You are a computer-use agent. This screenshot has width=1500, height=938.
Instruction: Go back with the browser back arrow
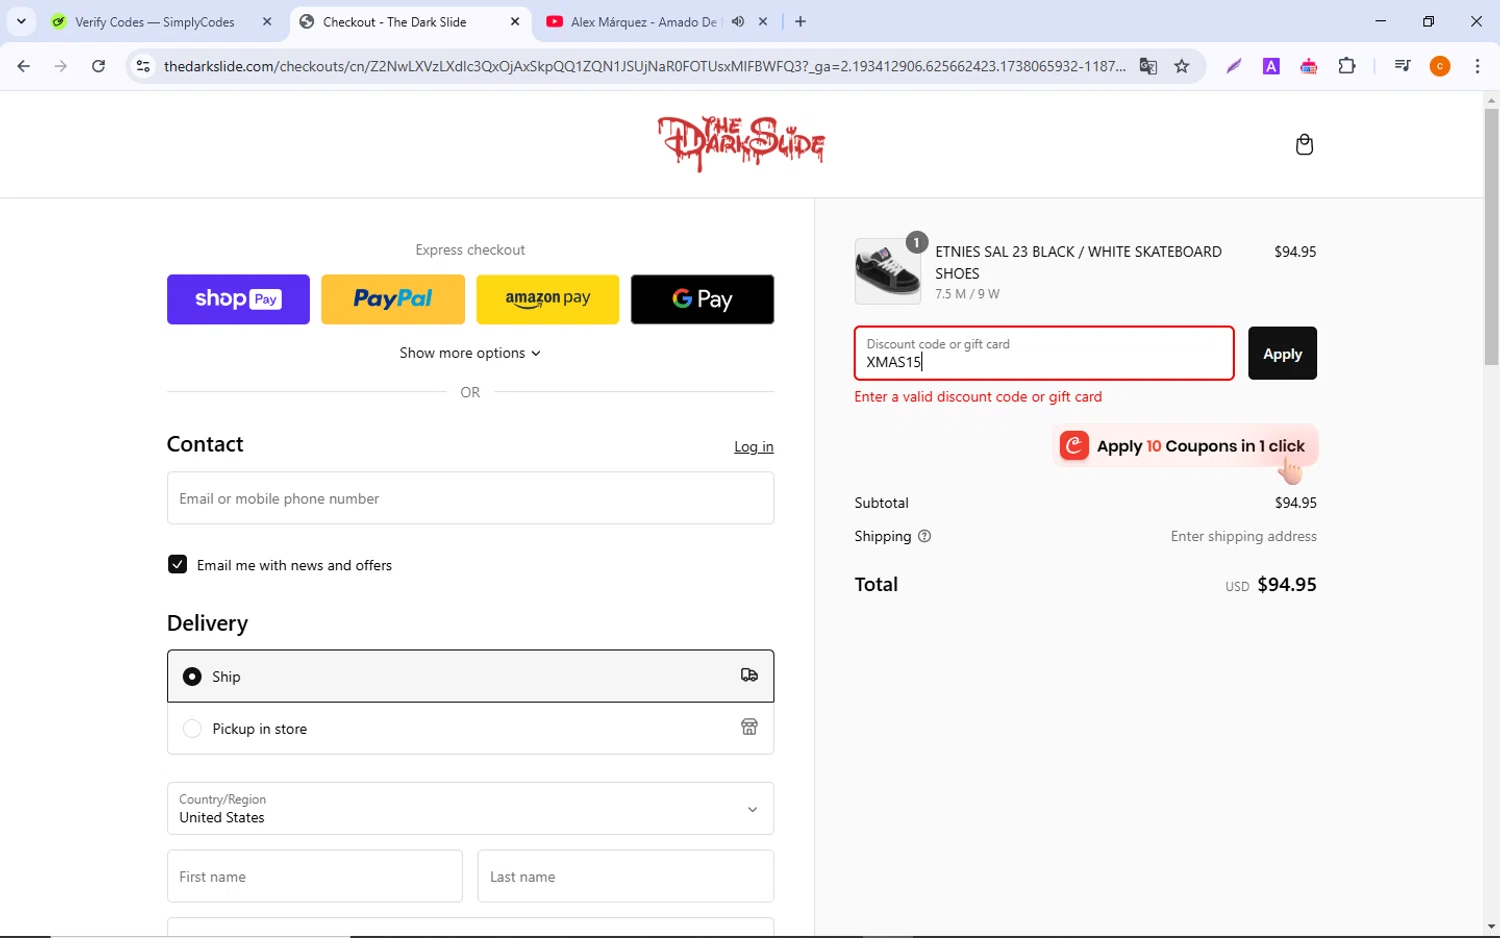coord(24,66)
